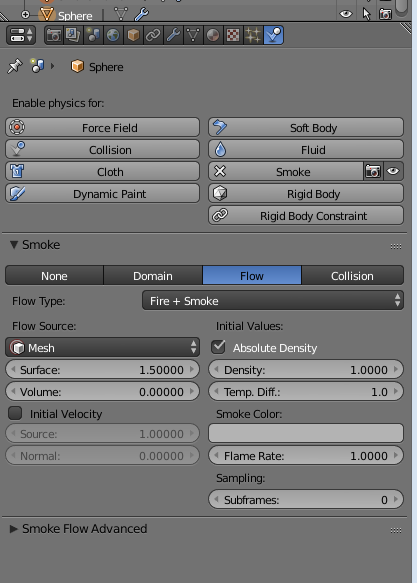Image resolution: width=417 pixels, height=583 pixels.
Task: Collapse the Smoke panel
Action: coord(14,245)
